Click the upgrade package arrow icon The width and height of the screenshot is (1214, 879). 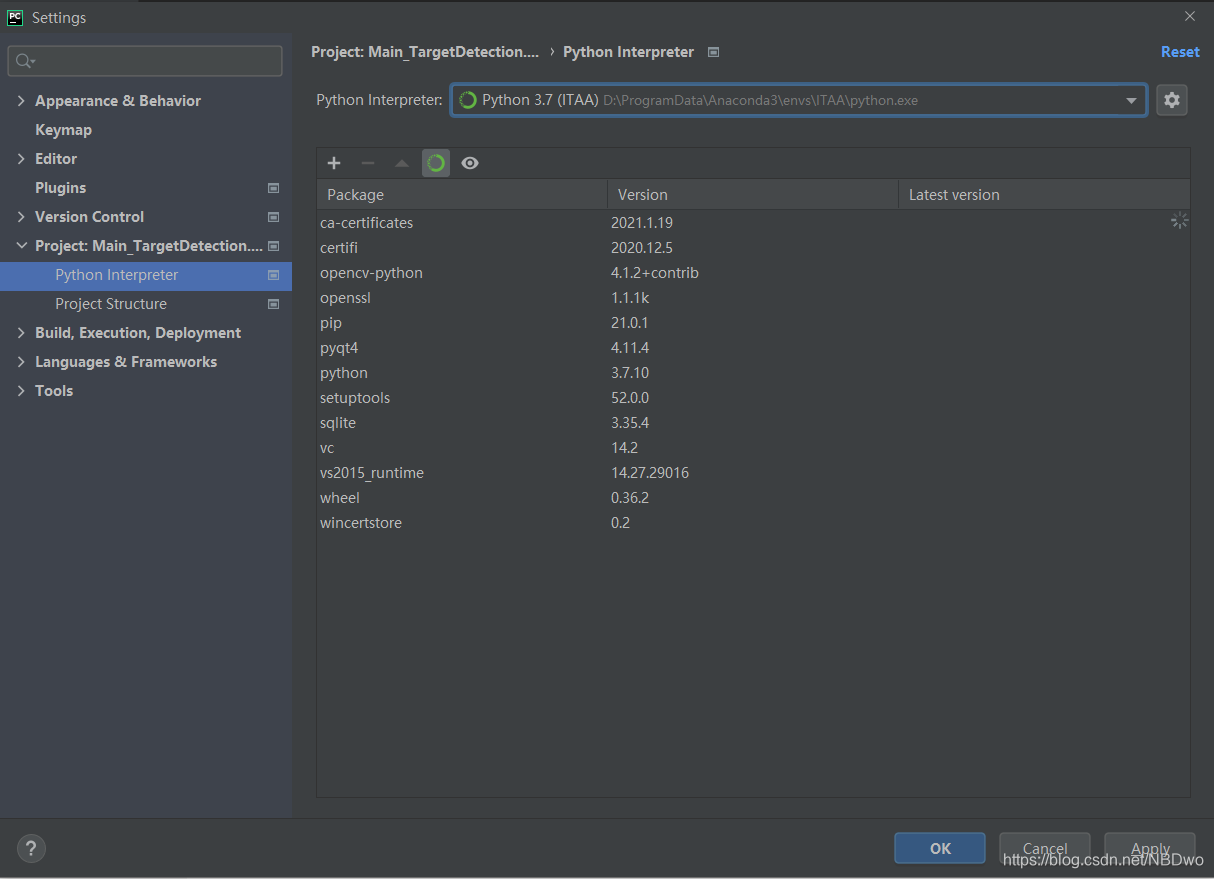(402, 163)
